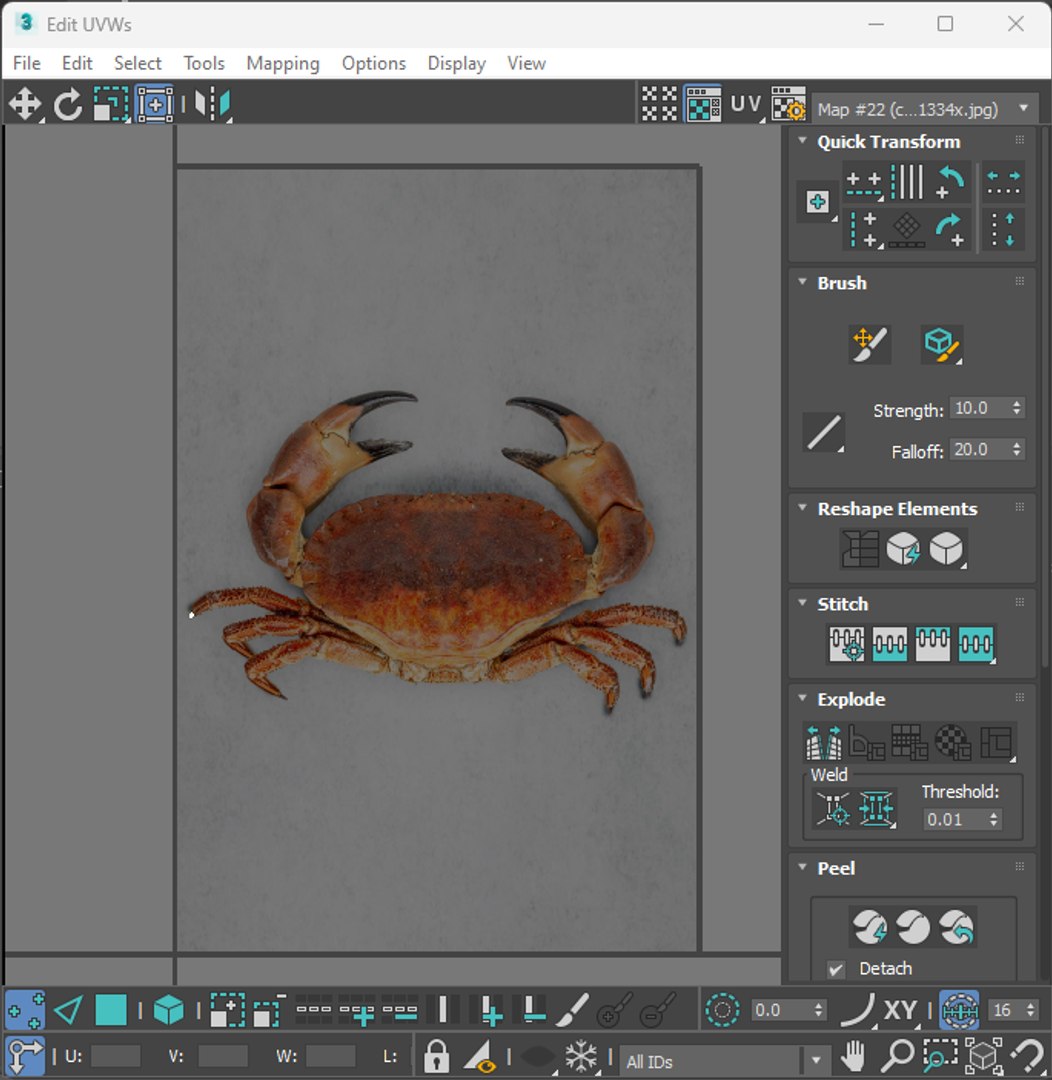
Task: Click Space Horizontally icon
Action: (x=1003, y=182)
